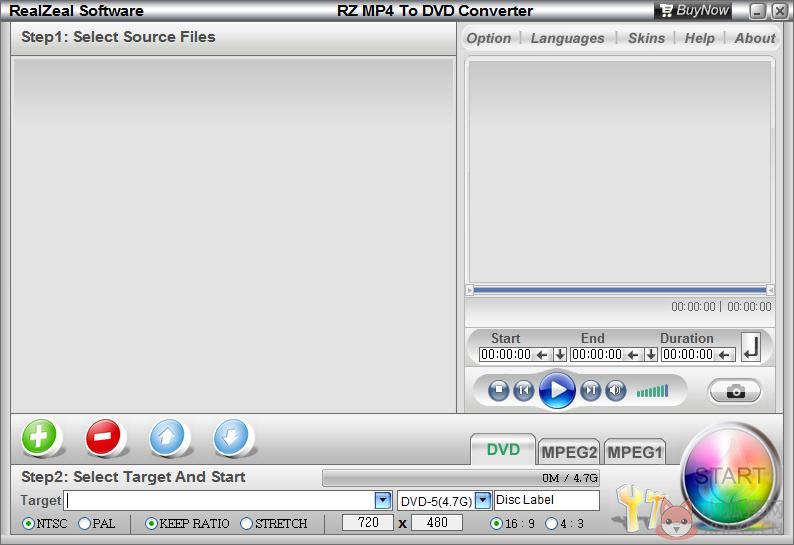Open DVD-5(4.7G) disc size dropdown

click(484, 500)
